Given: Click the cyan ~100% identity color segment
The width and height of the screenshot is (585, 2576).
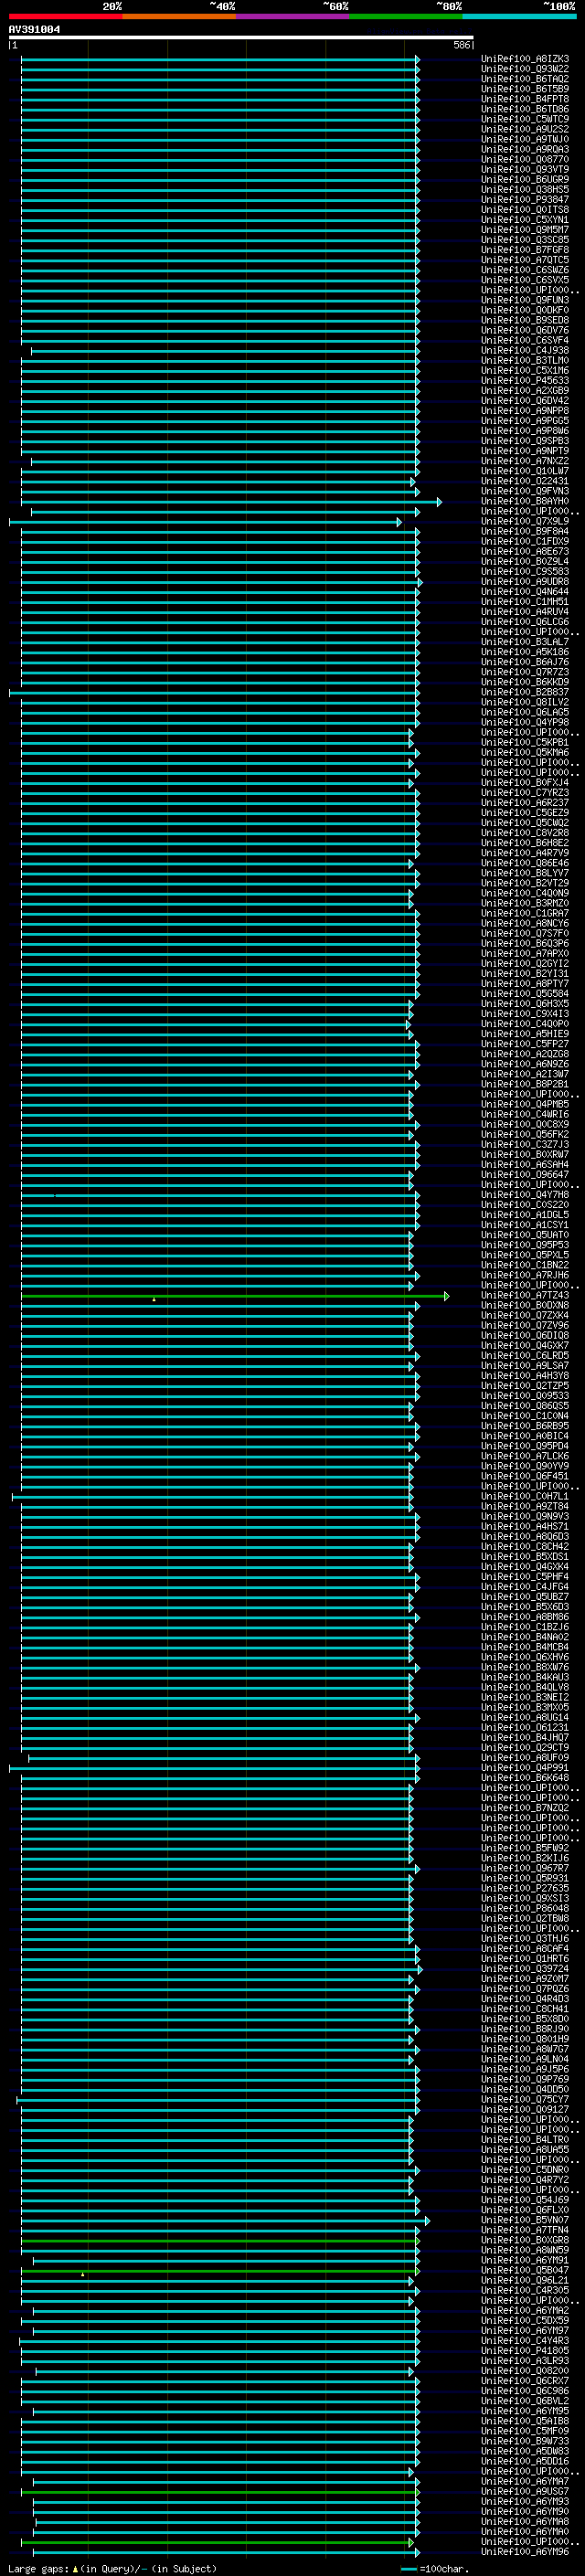Looking at the screenshot, I should (x=519, y=16).
